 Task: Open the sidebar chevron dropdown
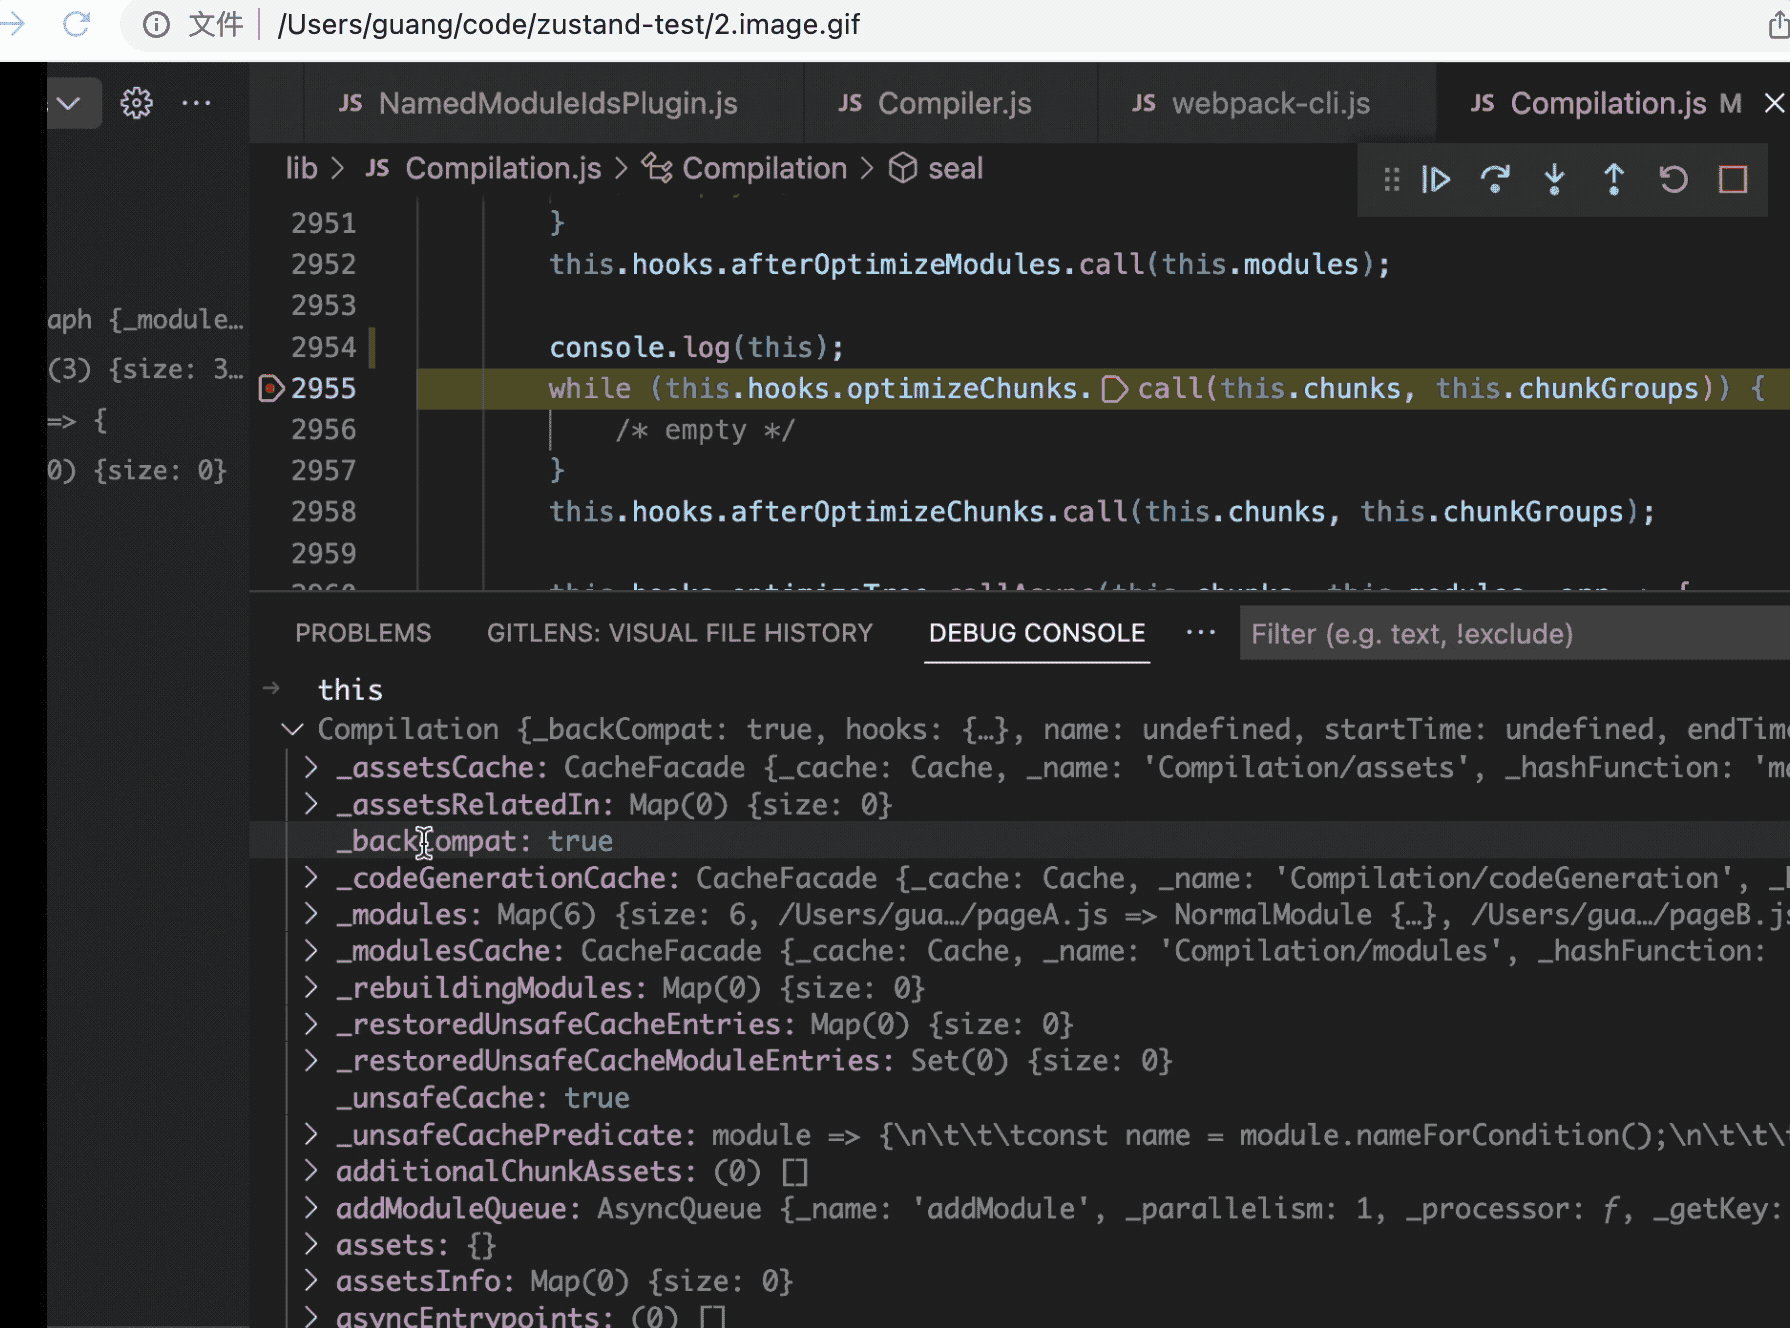pos(69,103)
